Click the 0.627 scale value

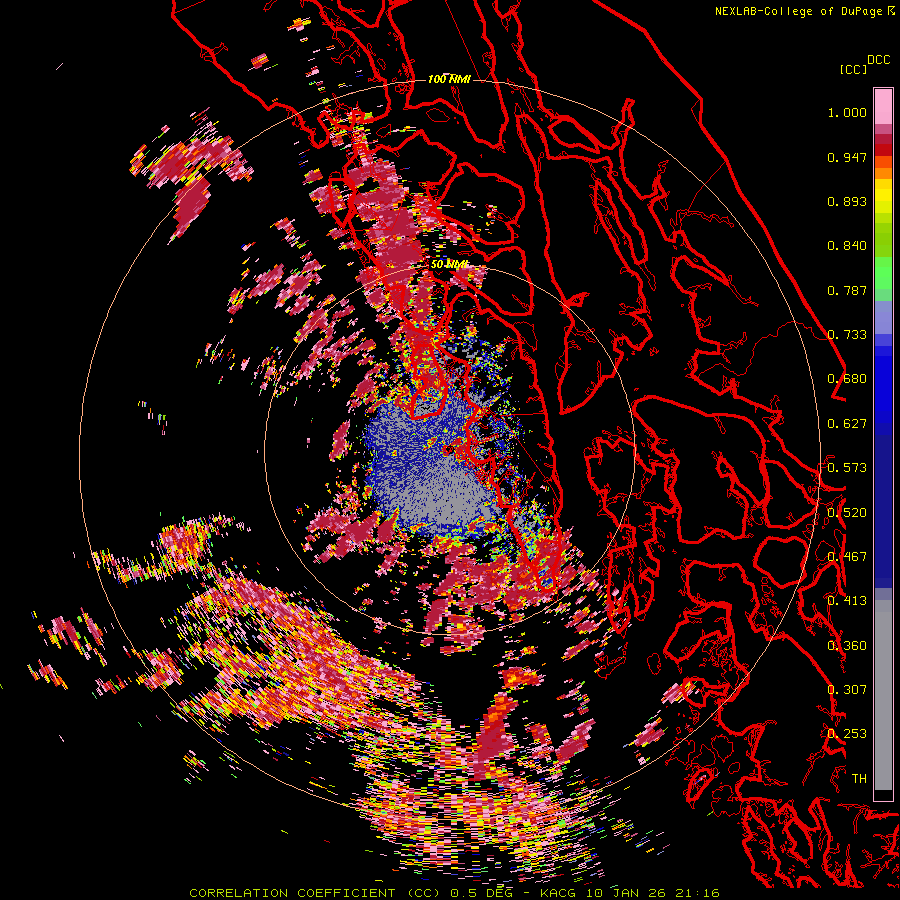[847, 424]
